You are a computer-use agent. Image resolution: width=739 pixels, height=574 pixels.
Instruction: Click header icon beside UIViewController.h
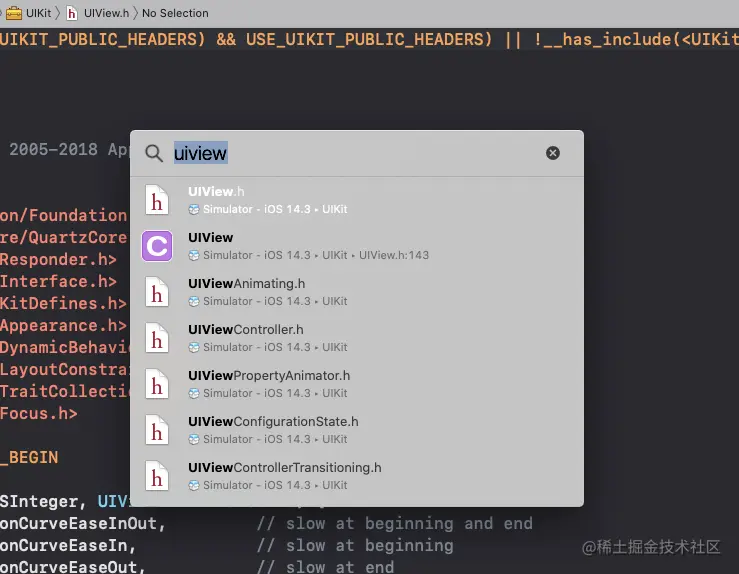coord(156,338)
